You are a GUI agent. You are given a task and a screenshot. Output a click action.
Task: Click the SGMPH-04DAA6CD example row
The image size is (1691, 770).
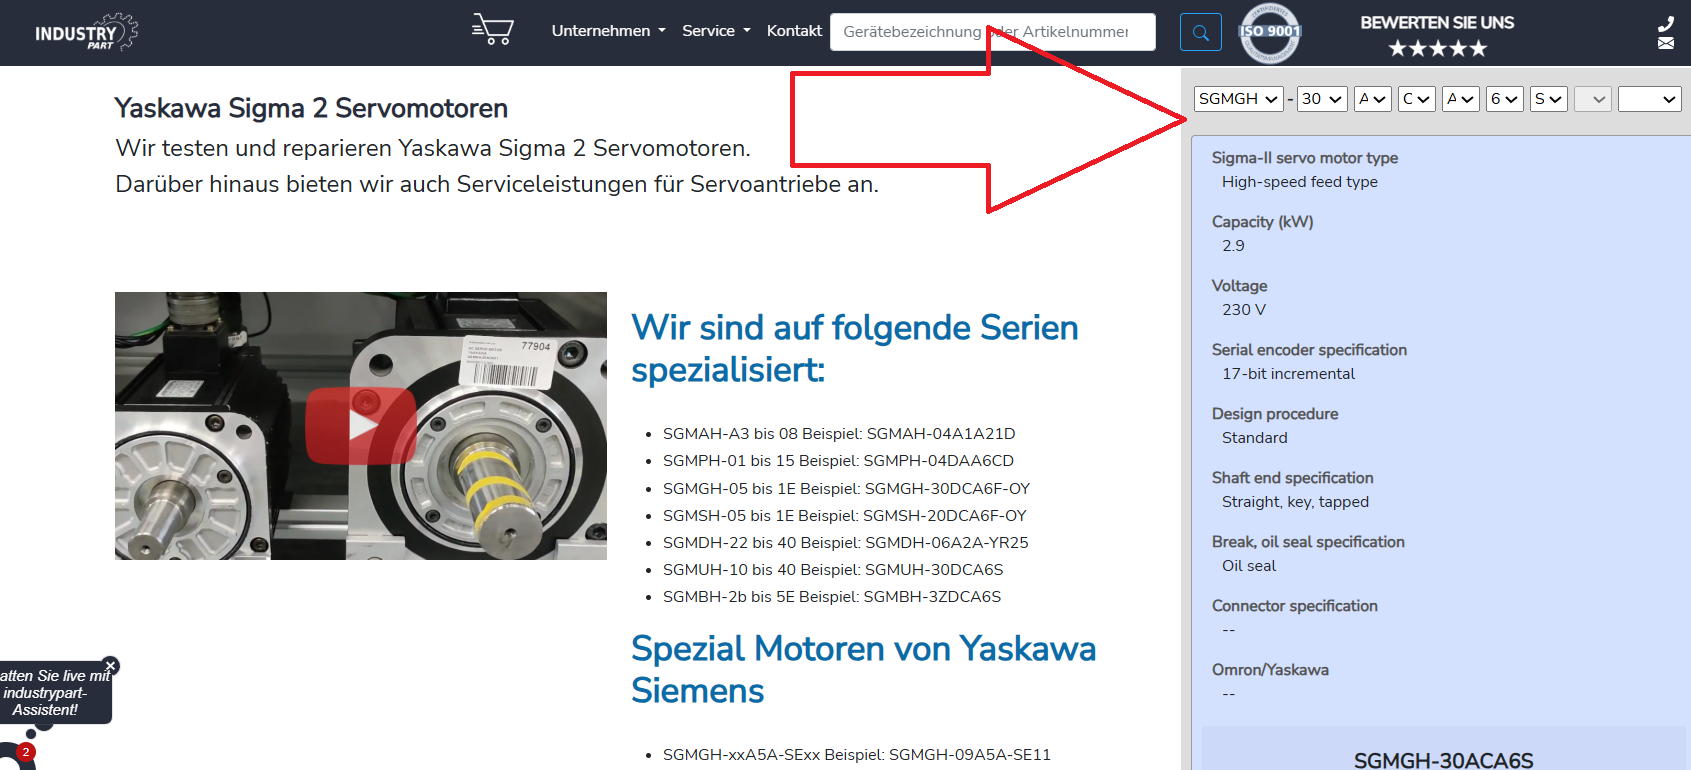[x=838, y=461]
